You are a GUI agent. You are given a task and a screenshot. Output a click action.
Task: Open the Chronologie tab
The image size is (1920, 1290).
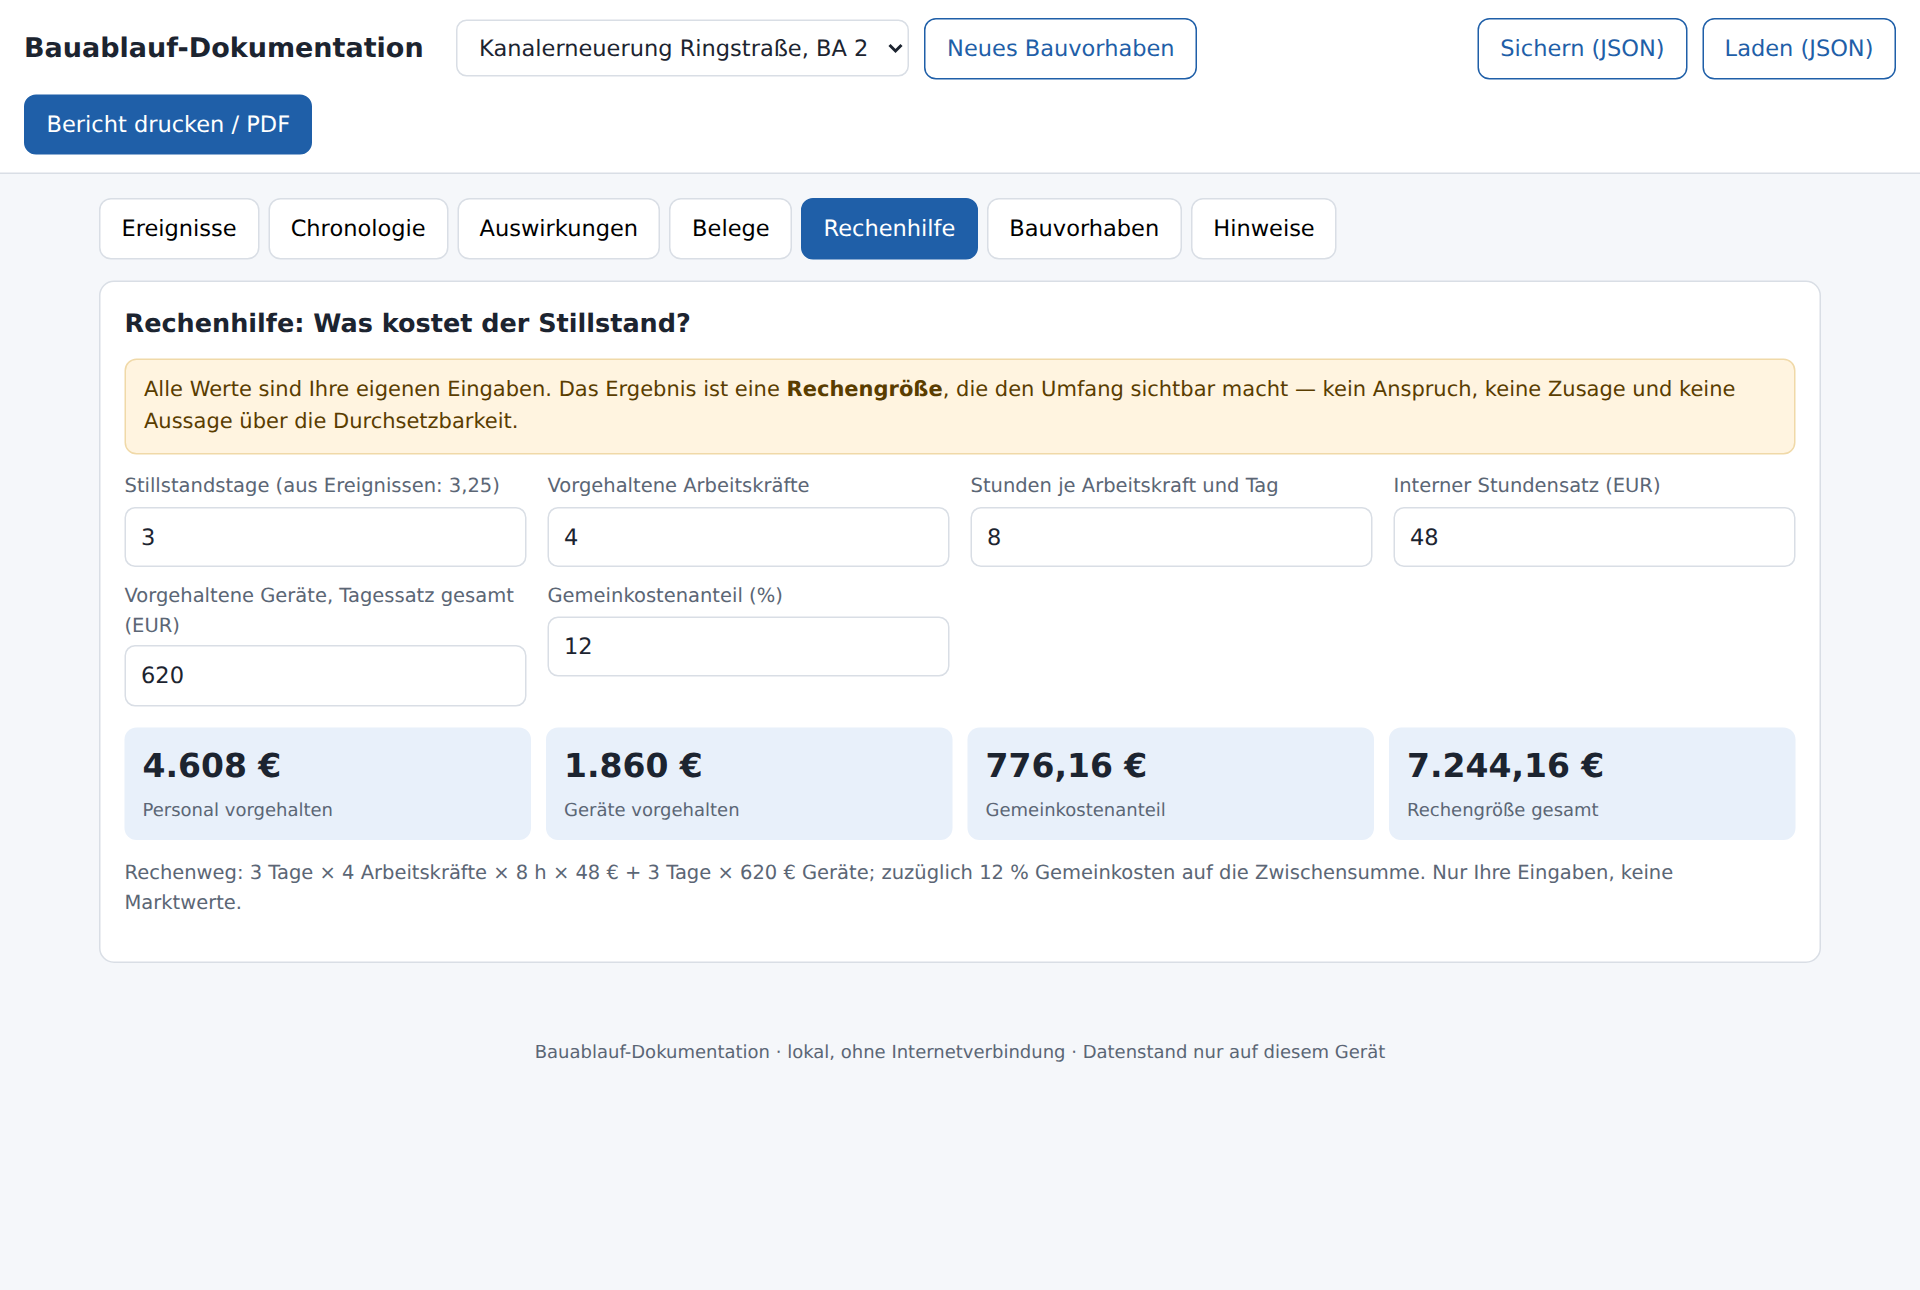tap(358, 228)
